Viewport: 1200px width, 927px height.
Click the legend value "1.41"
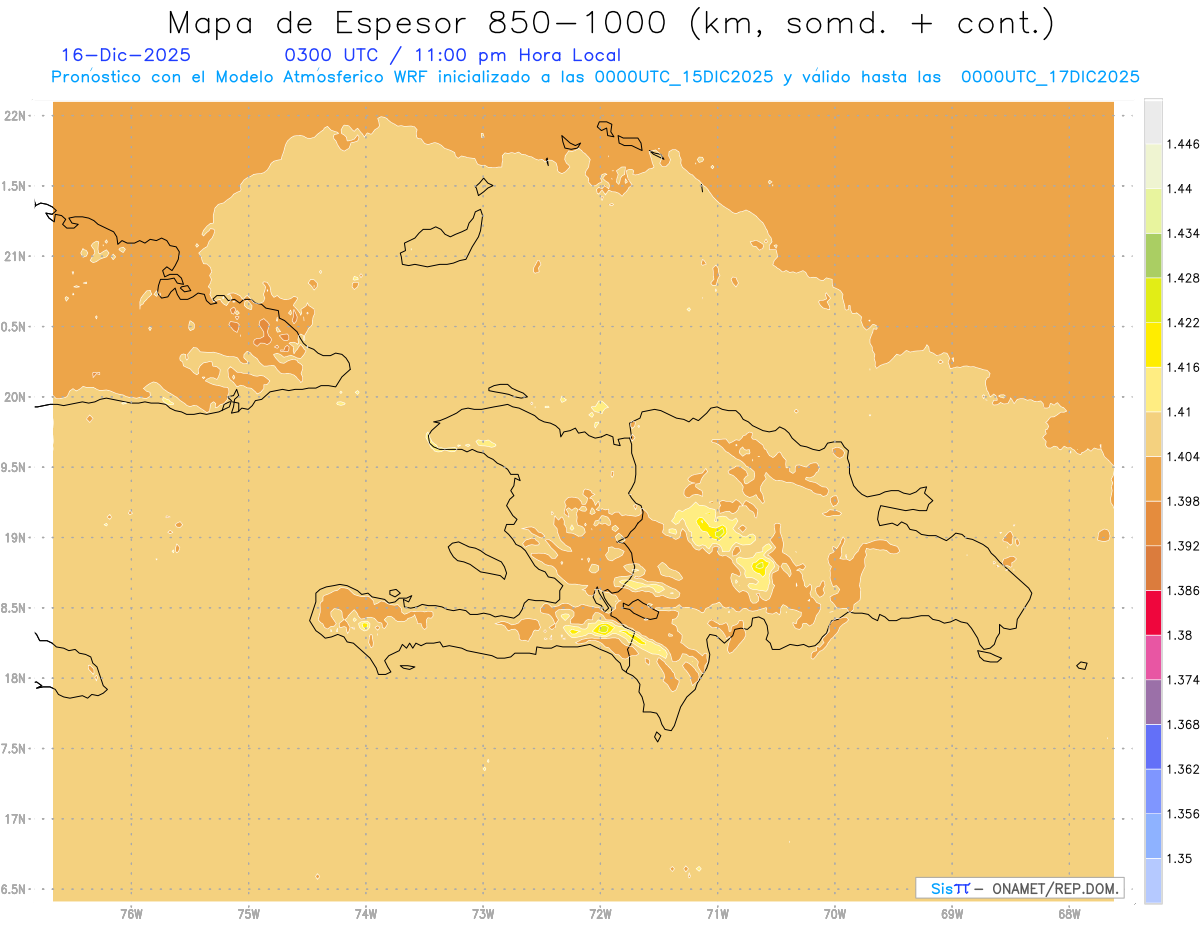click(1179, 412)
